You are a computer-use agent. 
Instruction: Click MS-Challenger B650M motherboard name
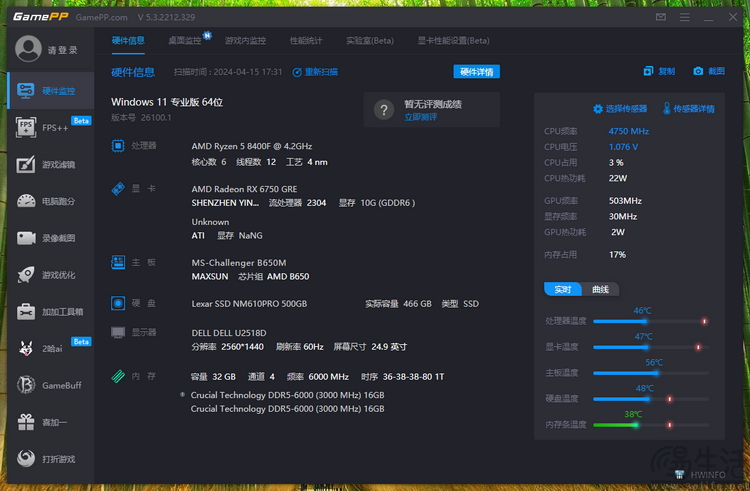(239, 262)
